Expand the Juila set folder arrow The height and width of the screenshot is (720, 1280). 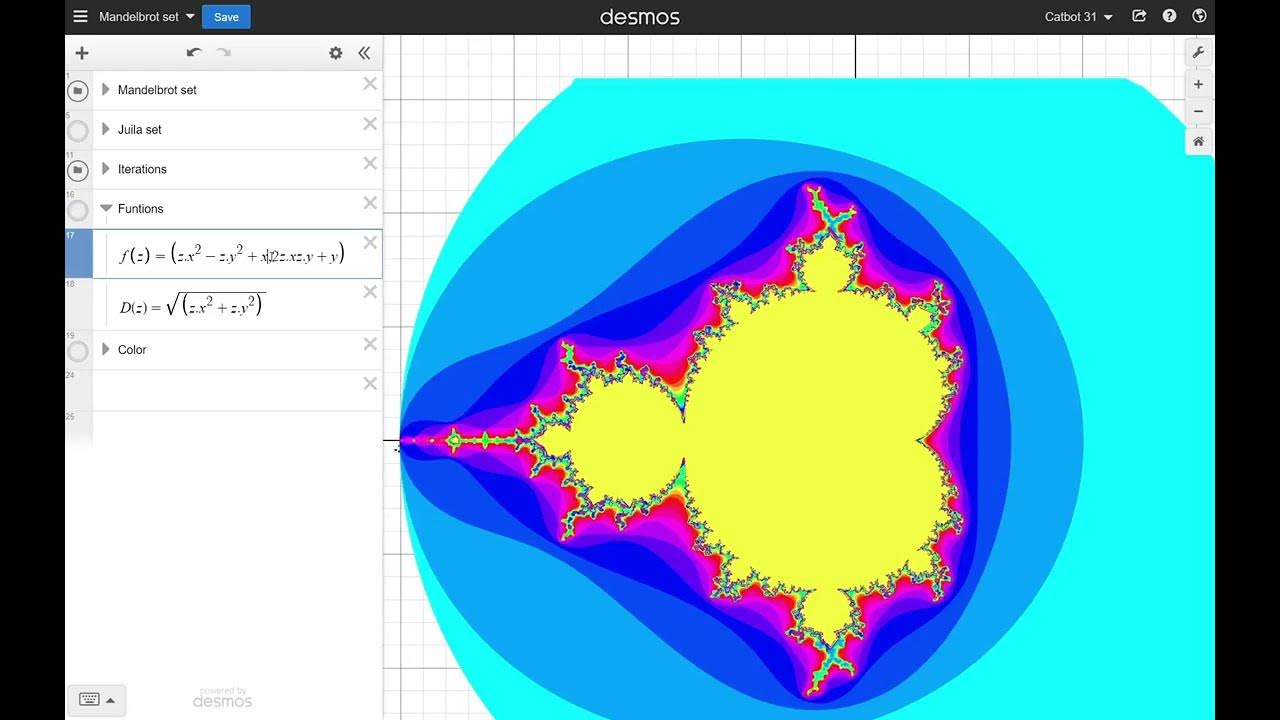(106, 129)
